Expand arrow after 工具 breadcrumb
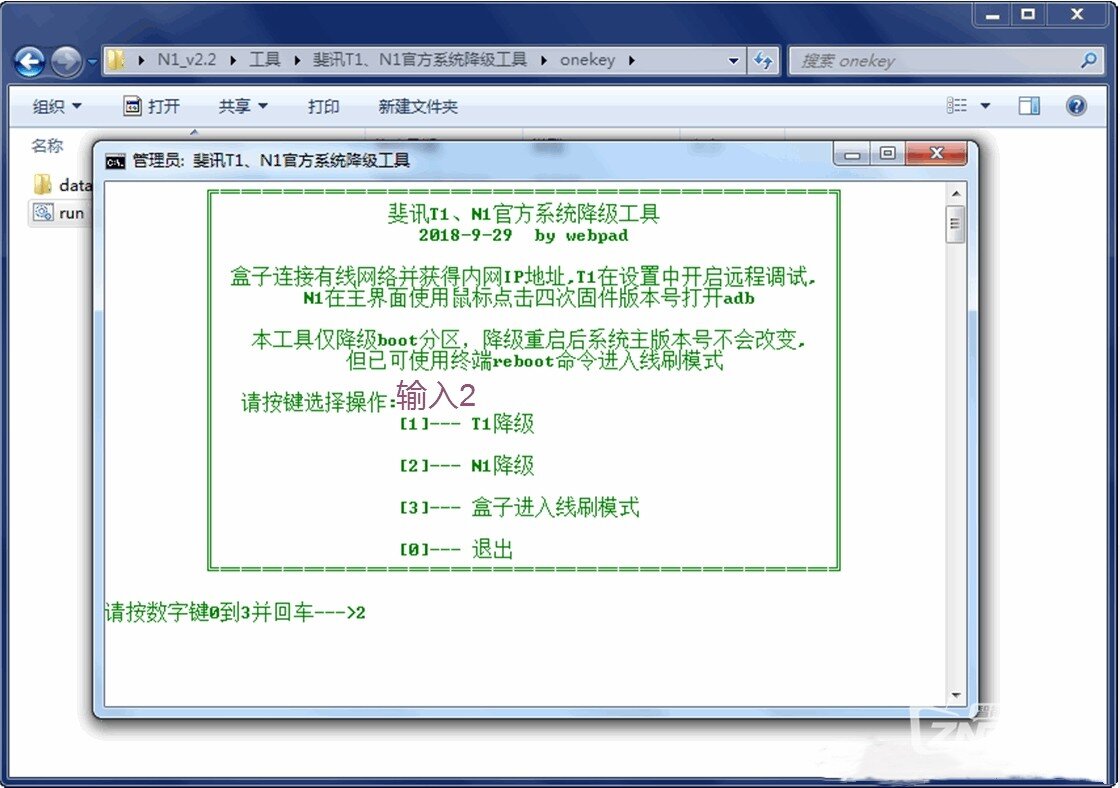1120x788 pixels. pos(296,61)
